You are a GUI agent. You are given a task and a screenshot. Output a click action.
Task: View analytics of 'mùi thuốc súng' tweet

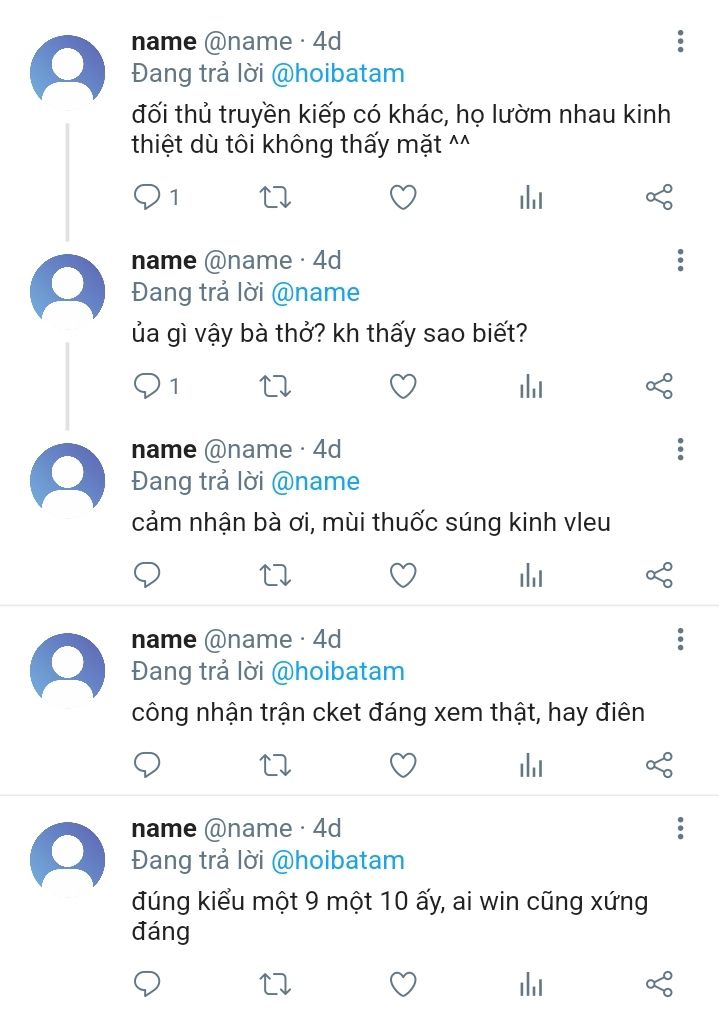pos(531,575)
